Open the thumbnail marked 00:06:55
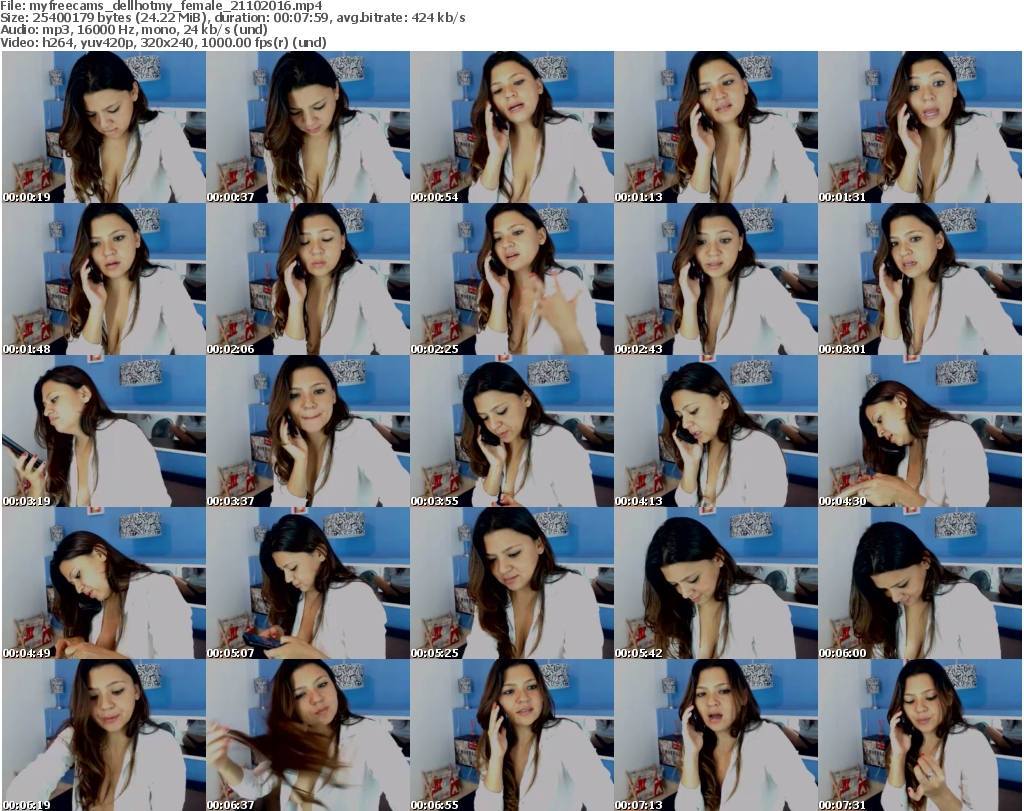Image resolution: width=1024 pixels, height=811 pixels. tap(511, 735)
